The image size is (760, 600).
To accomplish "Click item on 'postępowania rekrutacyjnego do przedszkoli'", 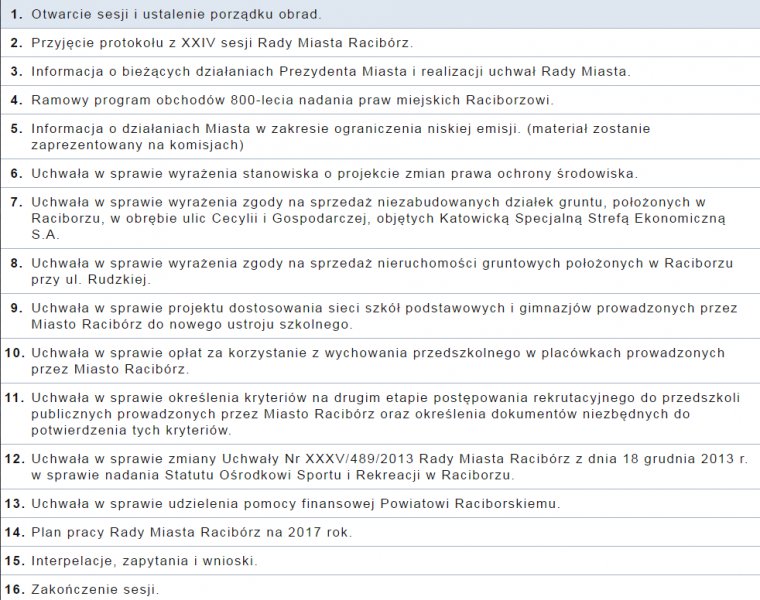I will (380, 413).
